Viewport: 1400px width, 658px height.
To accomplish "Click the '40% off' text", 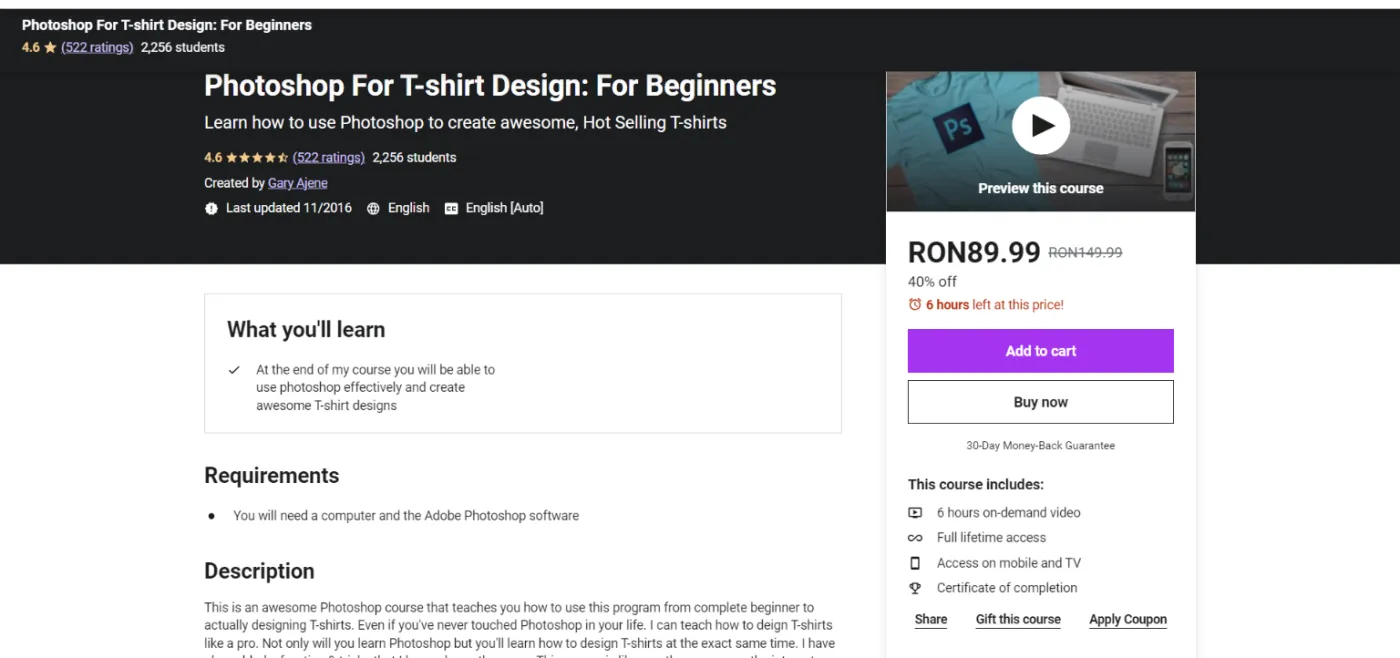I will [932, 282].
